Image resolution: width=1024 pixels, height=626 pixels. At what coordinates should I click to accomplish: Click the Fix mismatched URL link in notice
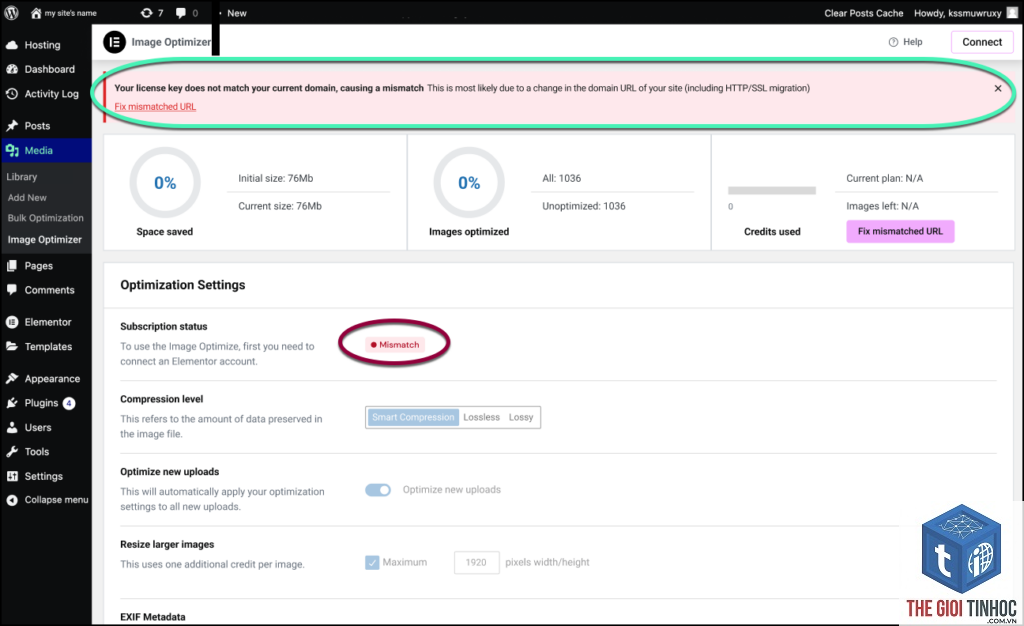(155, 106)
